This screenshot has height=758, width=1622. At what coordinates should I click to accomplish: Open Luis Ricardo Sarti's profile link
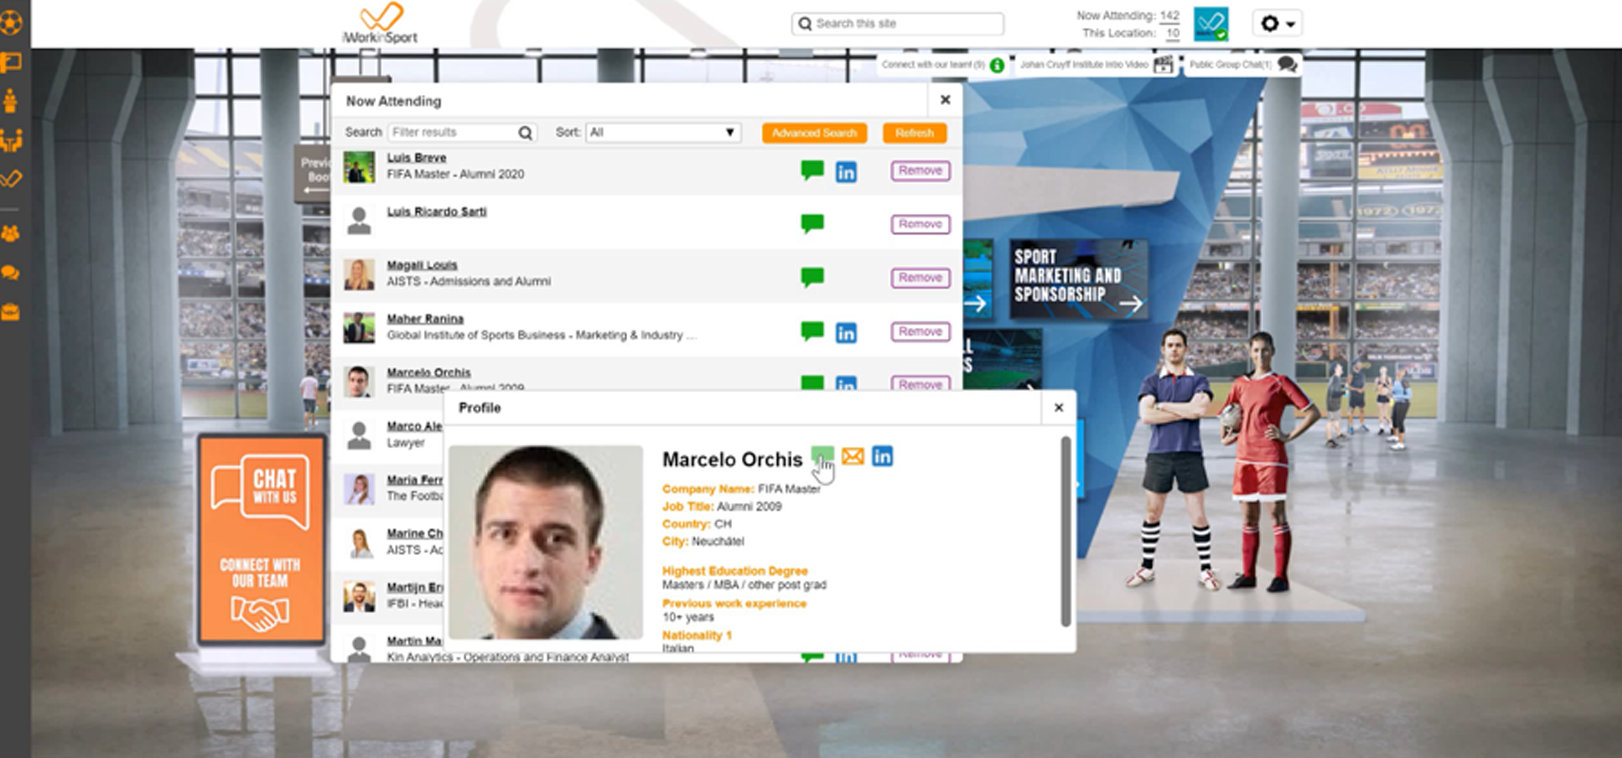point(436,212)
